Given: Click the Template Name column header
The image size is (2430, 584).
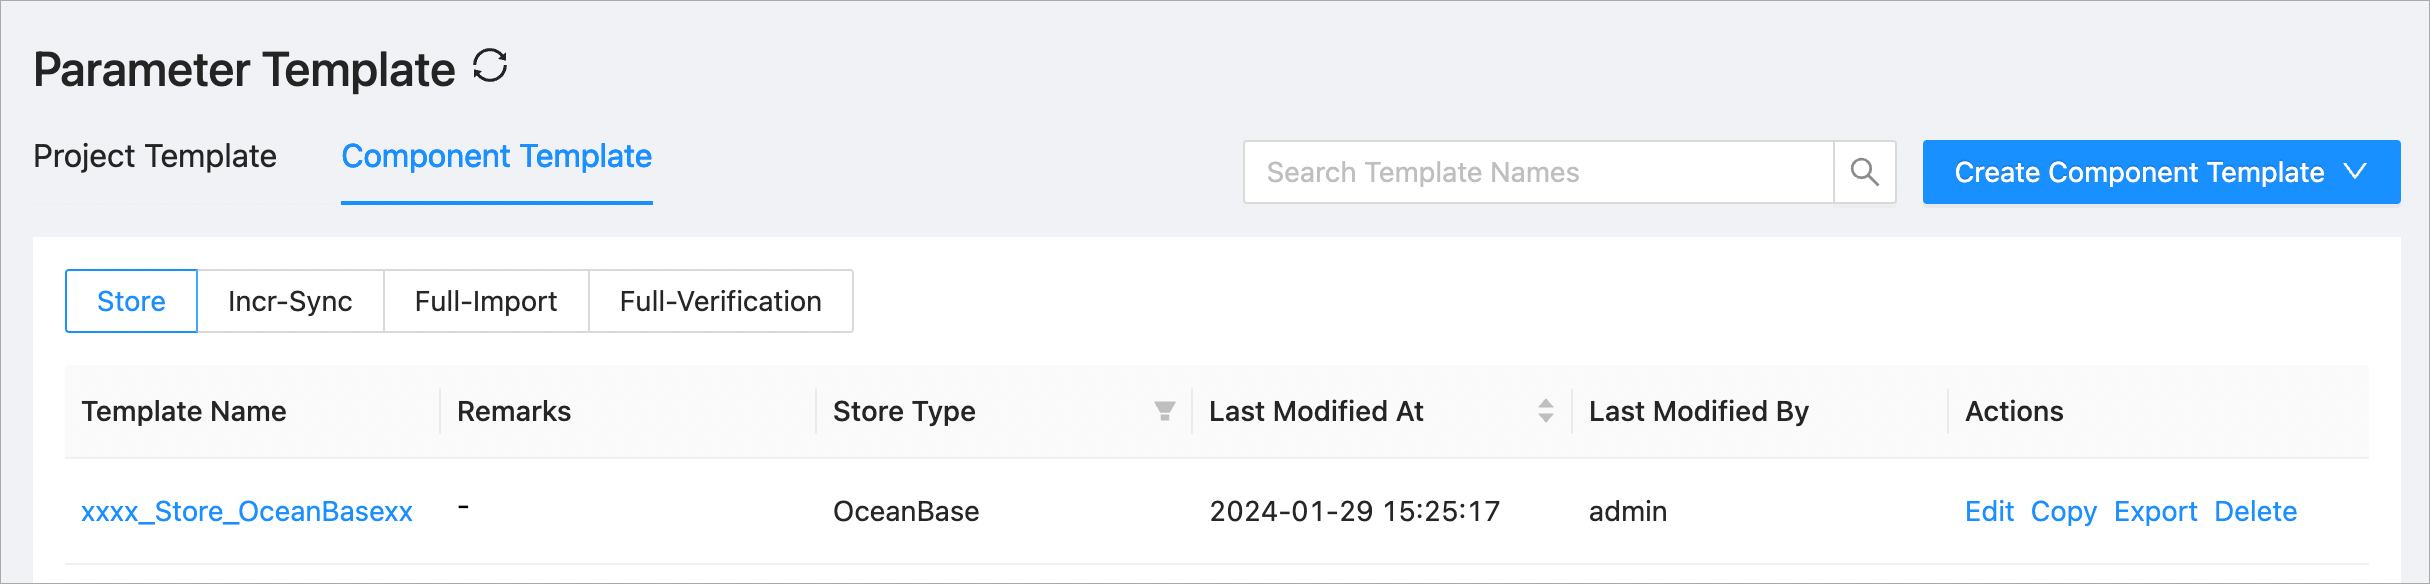Looking at the screenshot, I should (184, 411).
